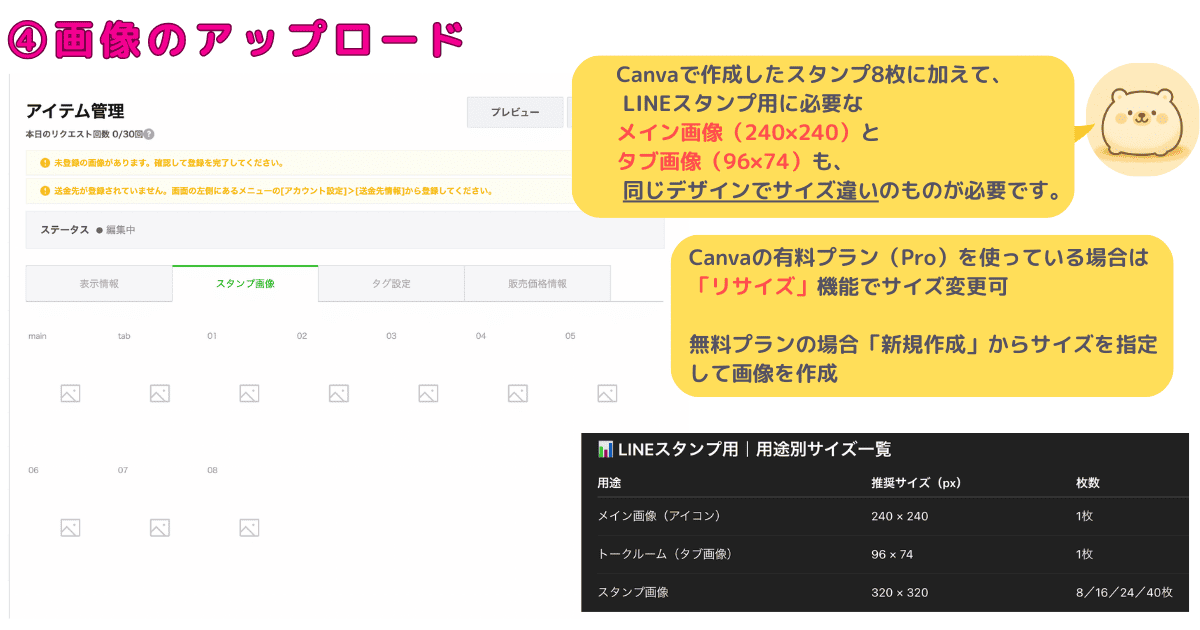
Task: Select the image placeholder for sticker 02
Action: coord(338,394)
